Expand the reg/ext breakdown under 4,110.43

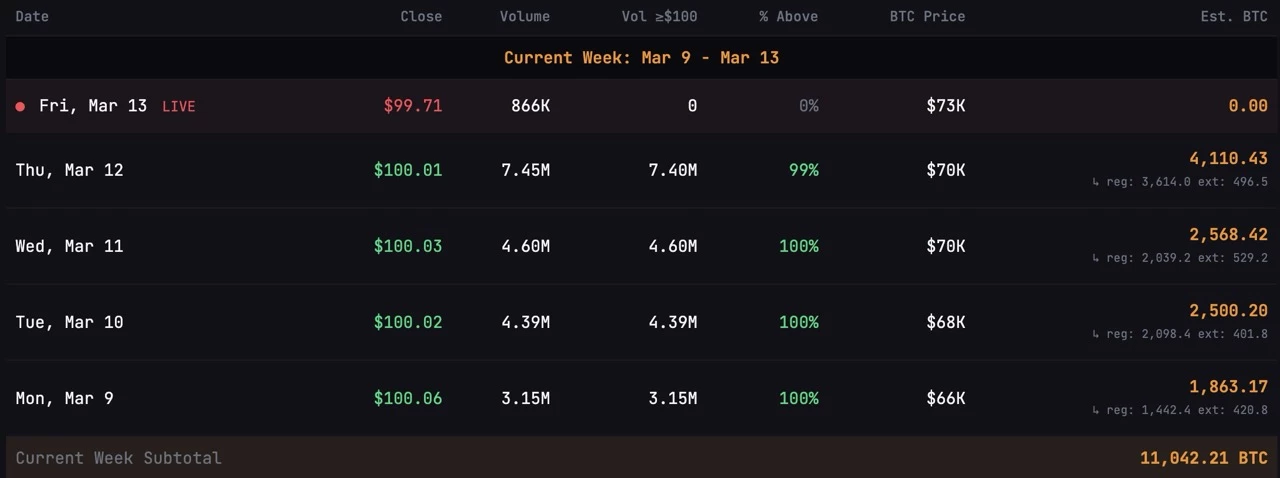click(x=1179, y=182)
